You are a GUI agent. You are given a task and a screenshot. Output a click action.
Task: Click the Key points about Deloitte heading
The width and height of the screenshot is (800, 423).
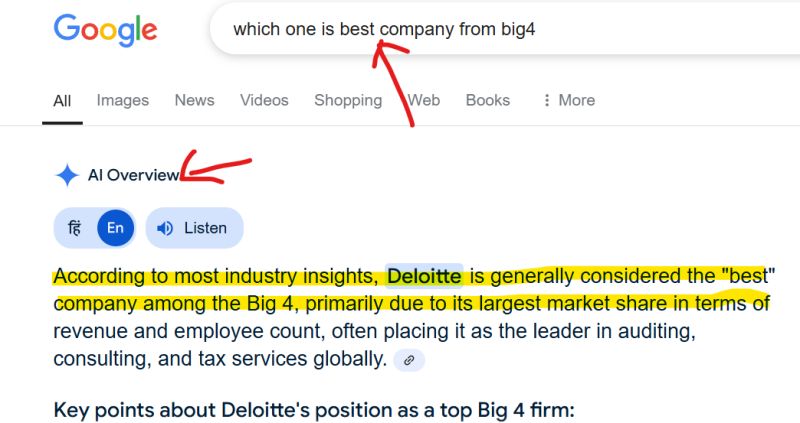(x=314, y=410)
